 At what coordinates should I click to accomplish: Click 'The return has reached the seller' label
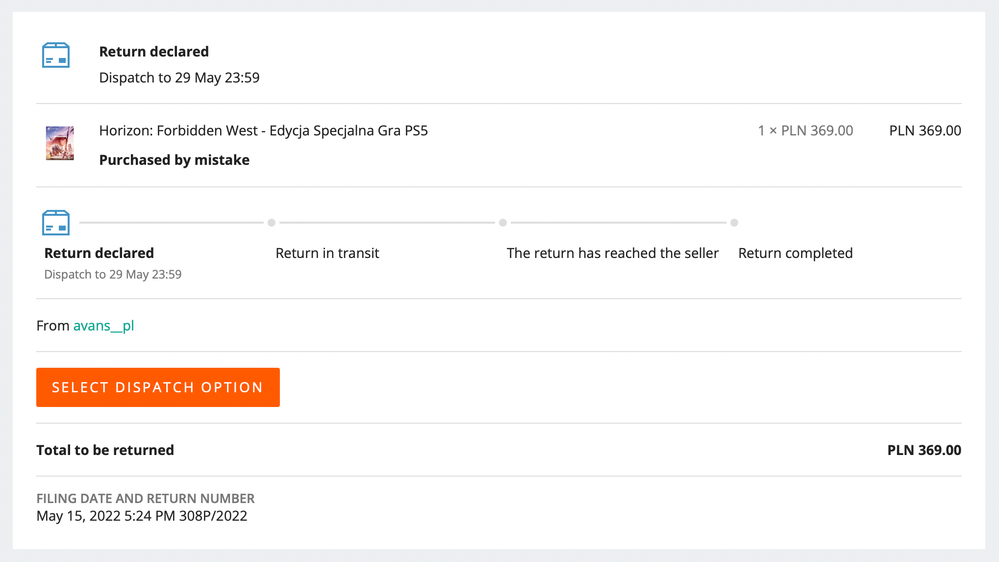tap(612, 253)
